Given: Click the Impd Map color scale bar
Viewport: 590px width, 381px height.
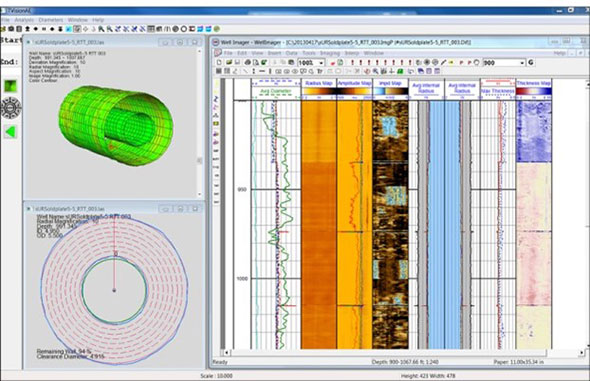Looking at the screenshot, I should pos(390,91).
